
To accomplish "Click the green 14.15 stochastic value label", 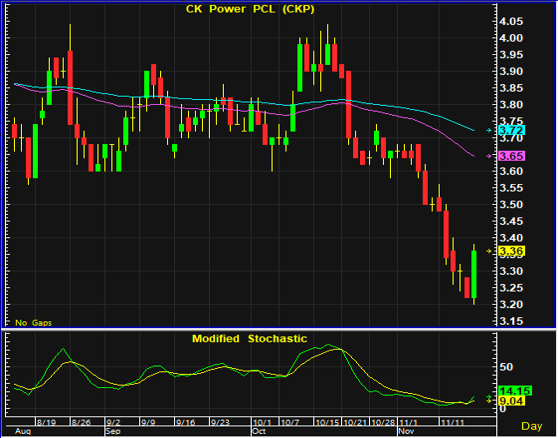I will point(515,391).
